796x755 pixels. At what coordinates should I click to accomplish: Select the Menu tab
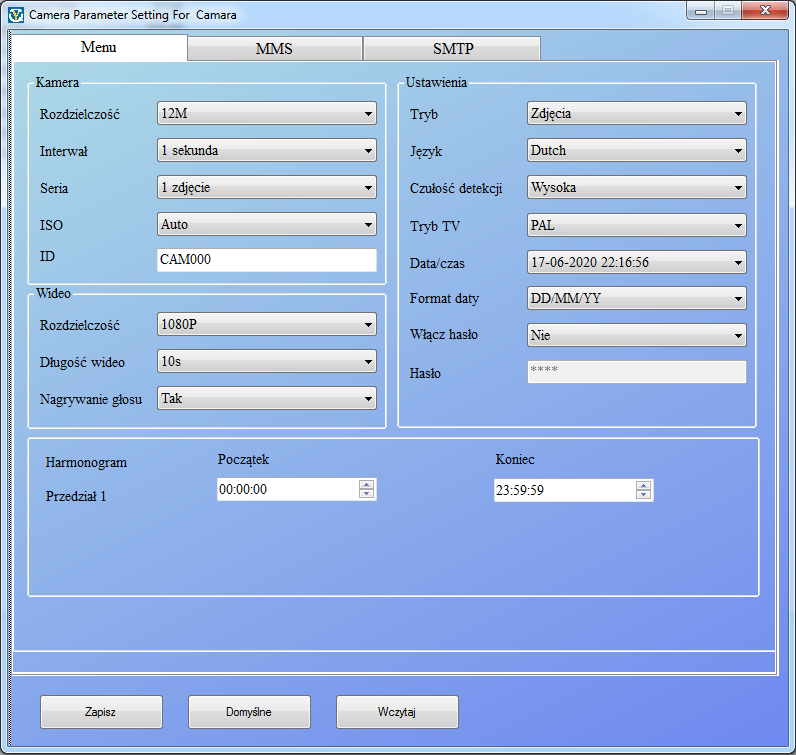[98, 48]
